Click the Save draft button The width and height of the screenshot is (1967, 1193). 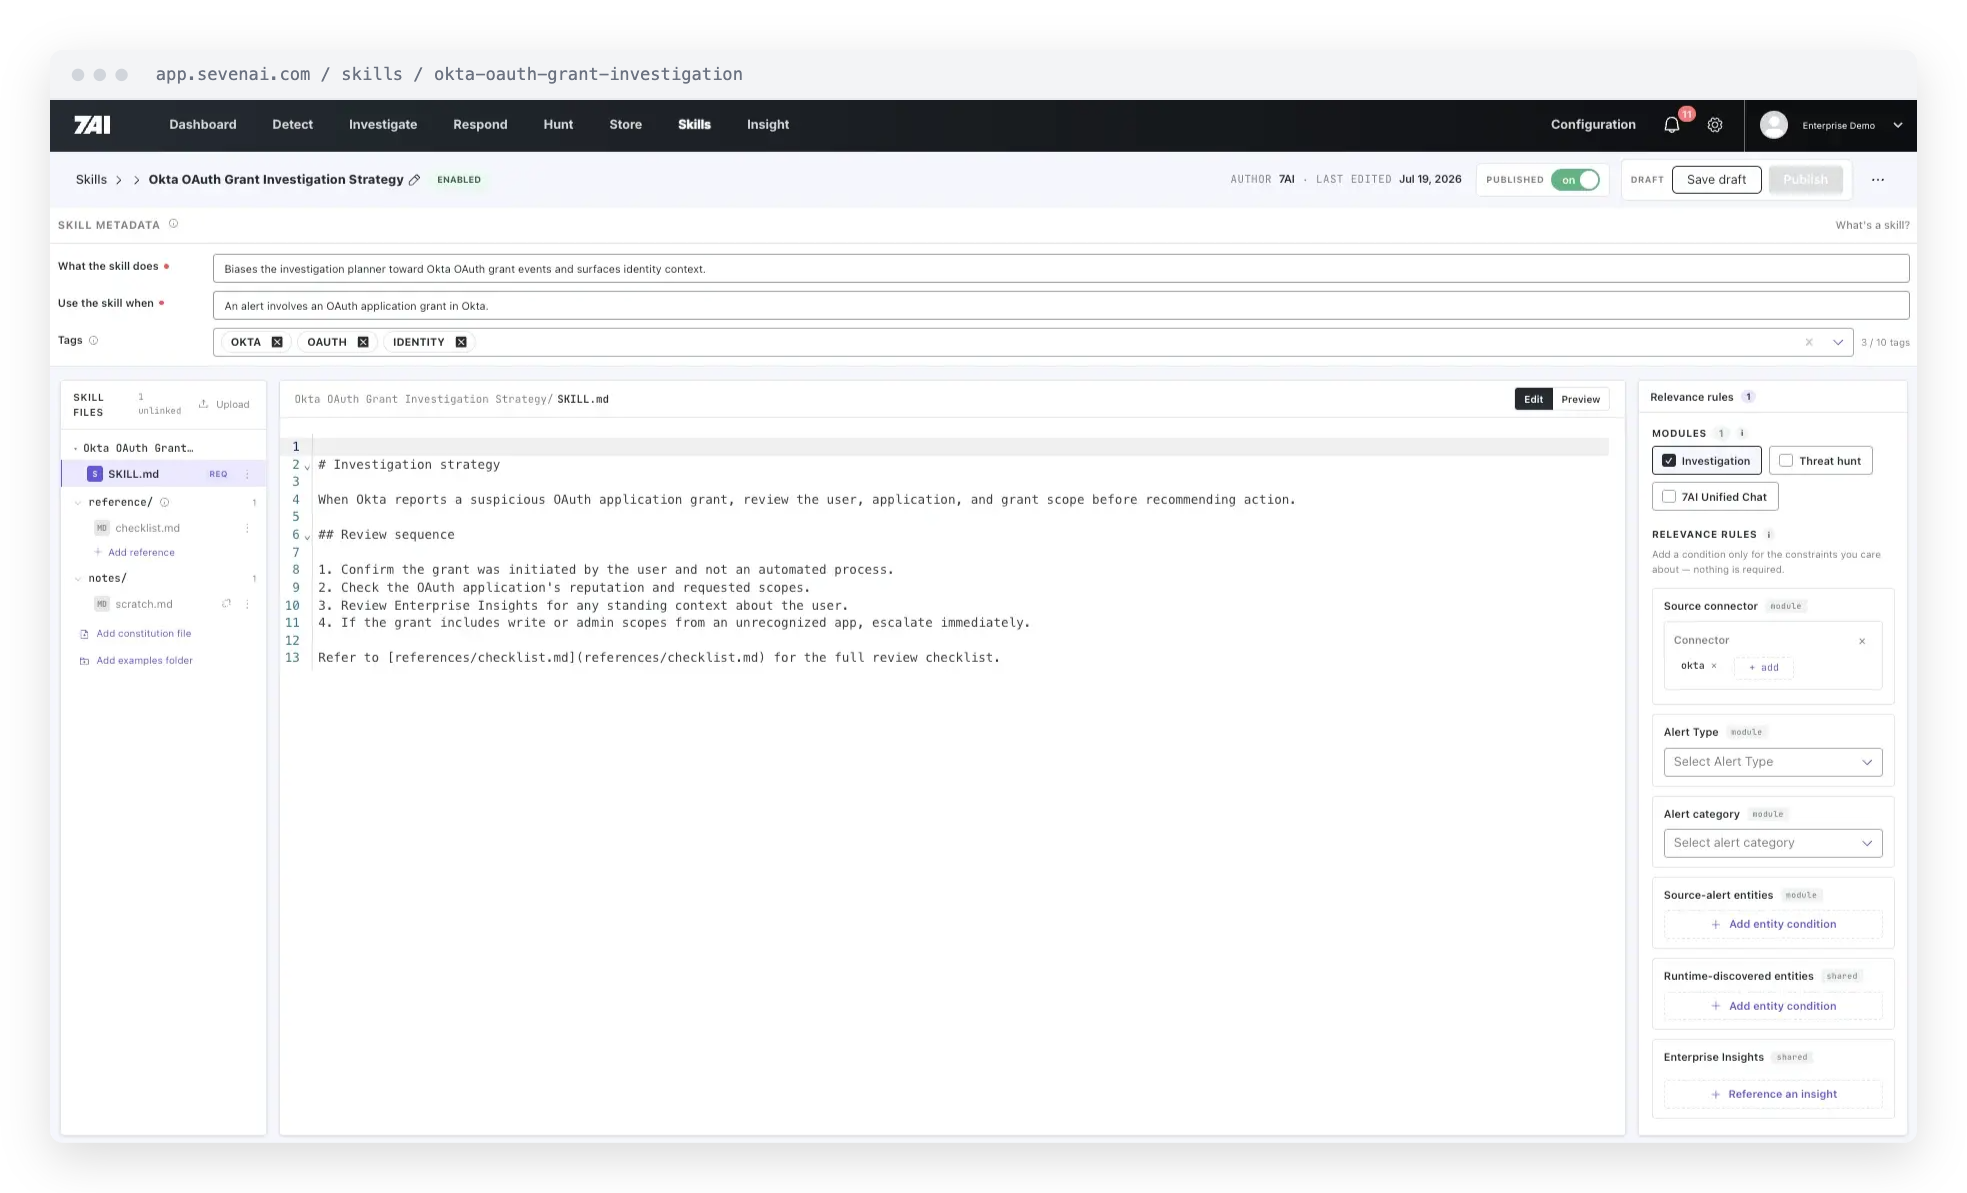(x=1716, y=180)
